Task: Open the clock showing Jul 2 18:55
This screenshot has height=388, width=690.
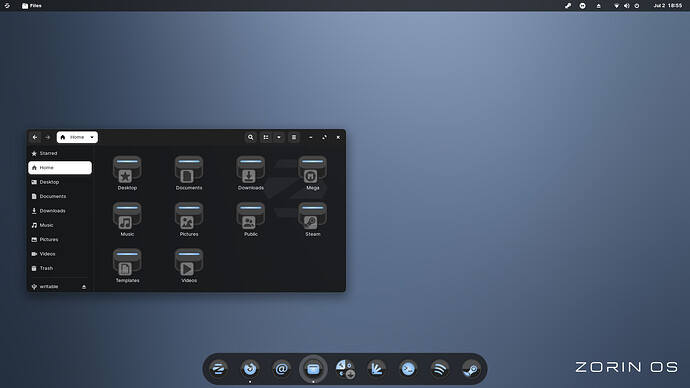Action: [x=668, y=6]
